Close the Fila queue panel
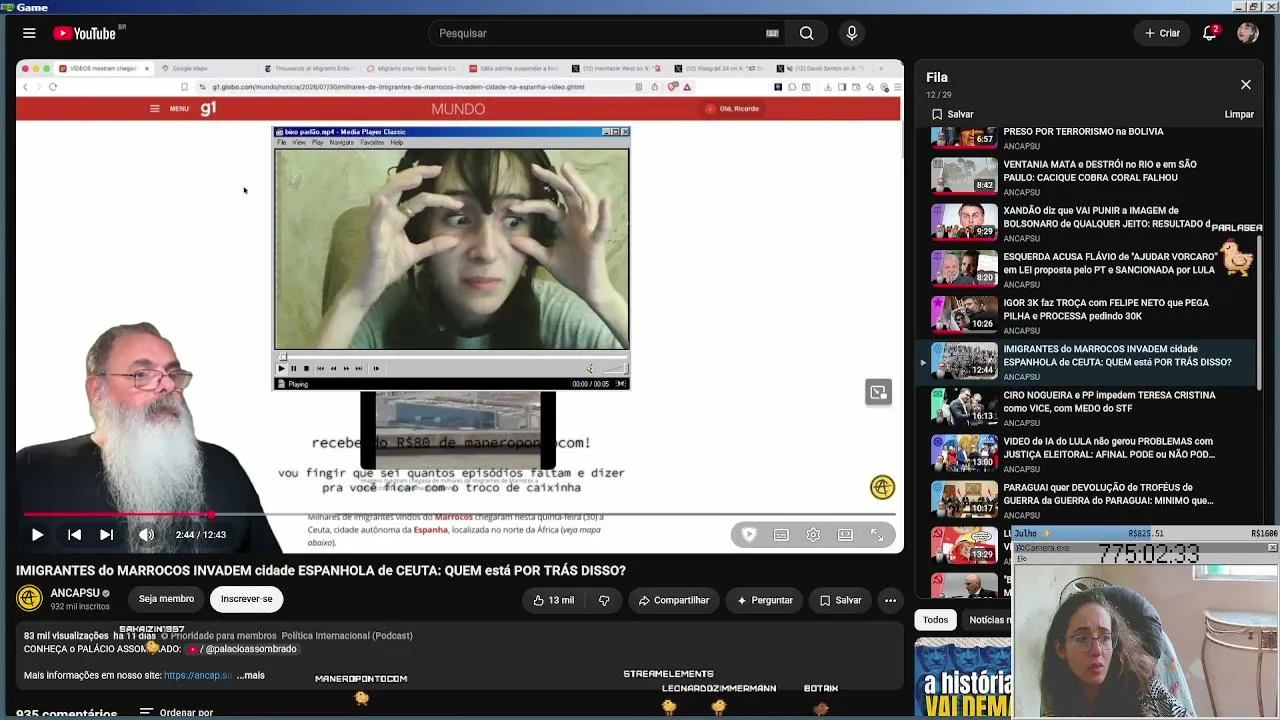The image size is (1280, 720). 1245,85
